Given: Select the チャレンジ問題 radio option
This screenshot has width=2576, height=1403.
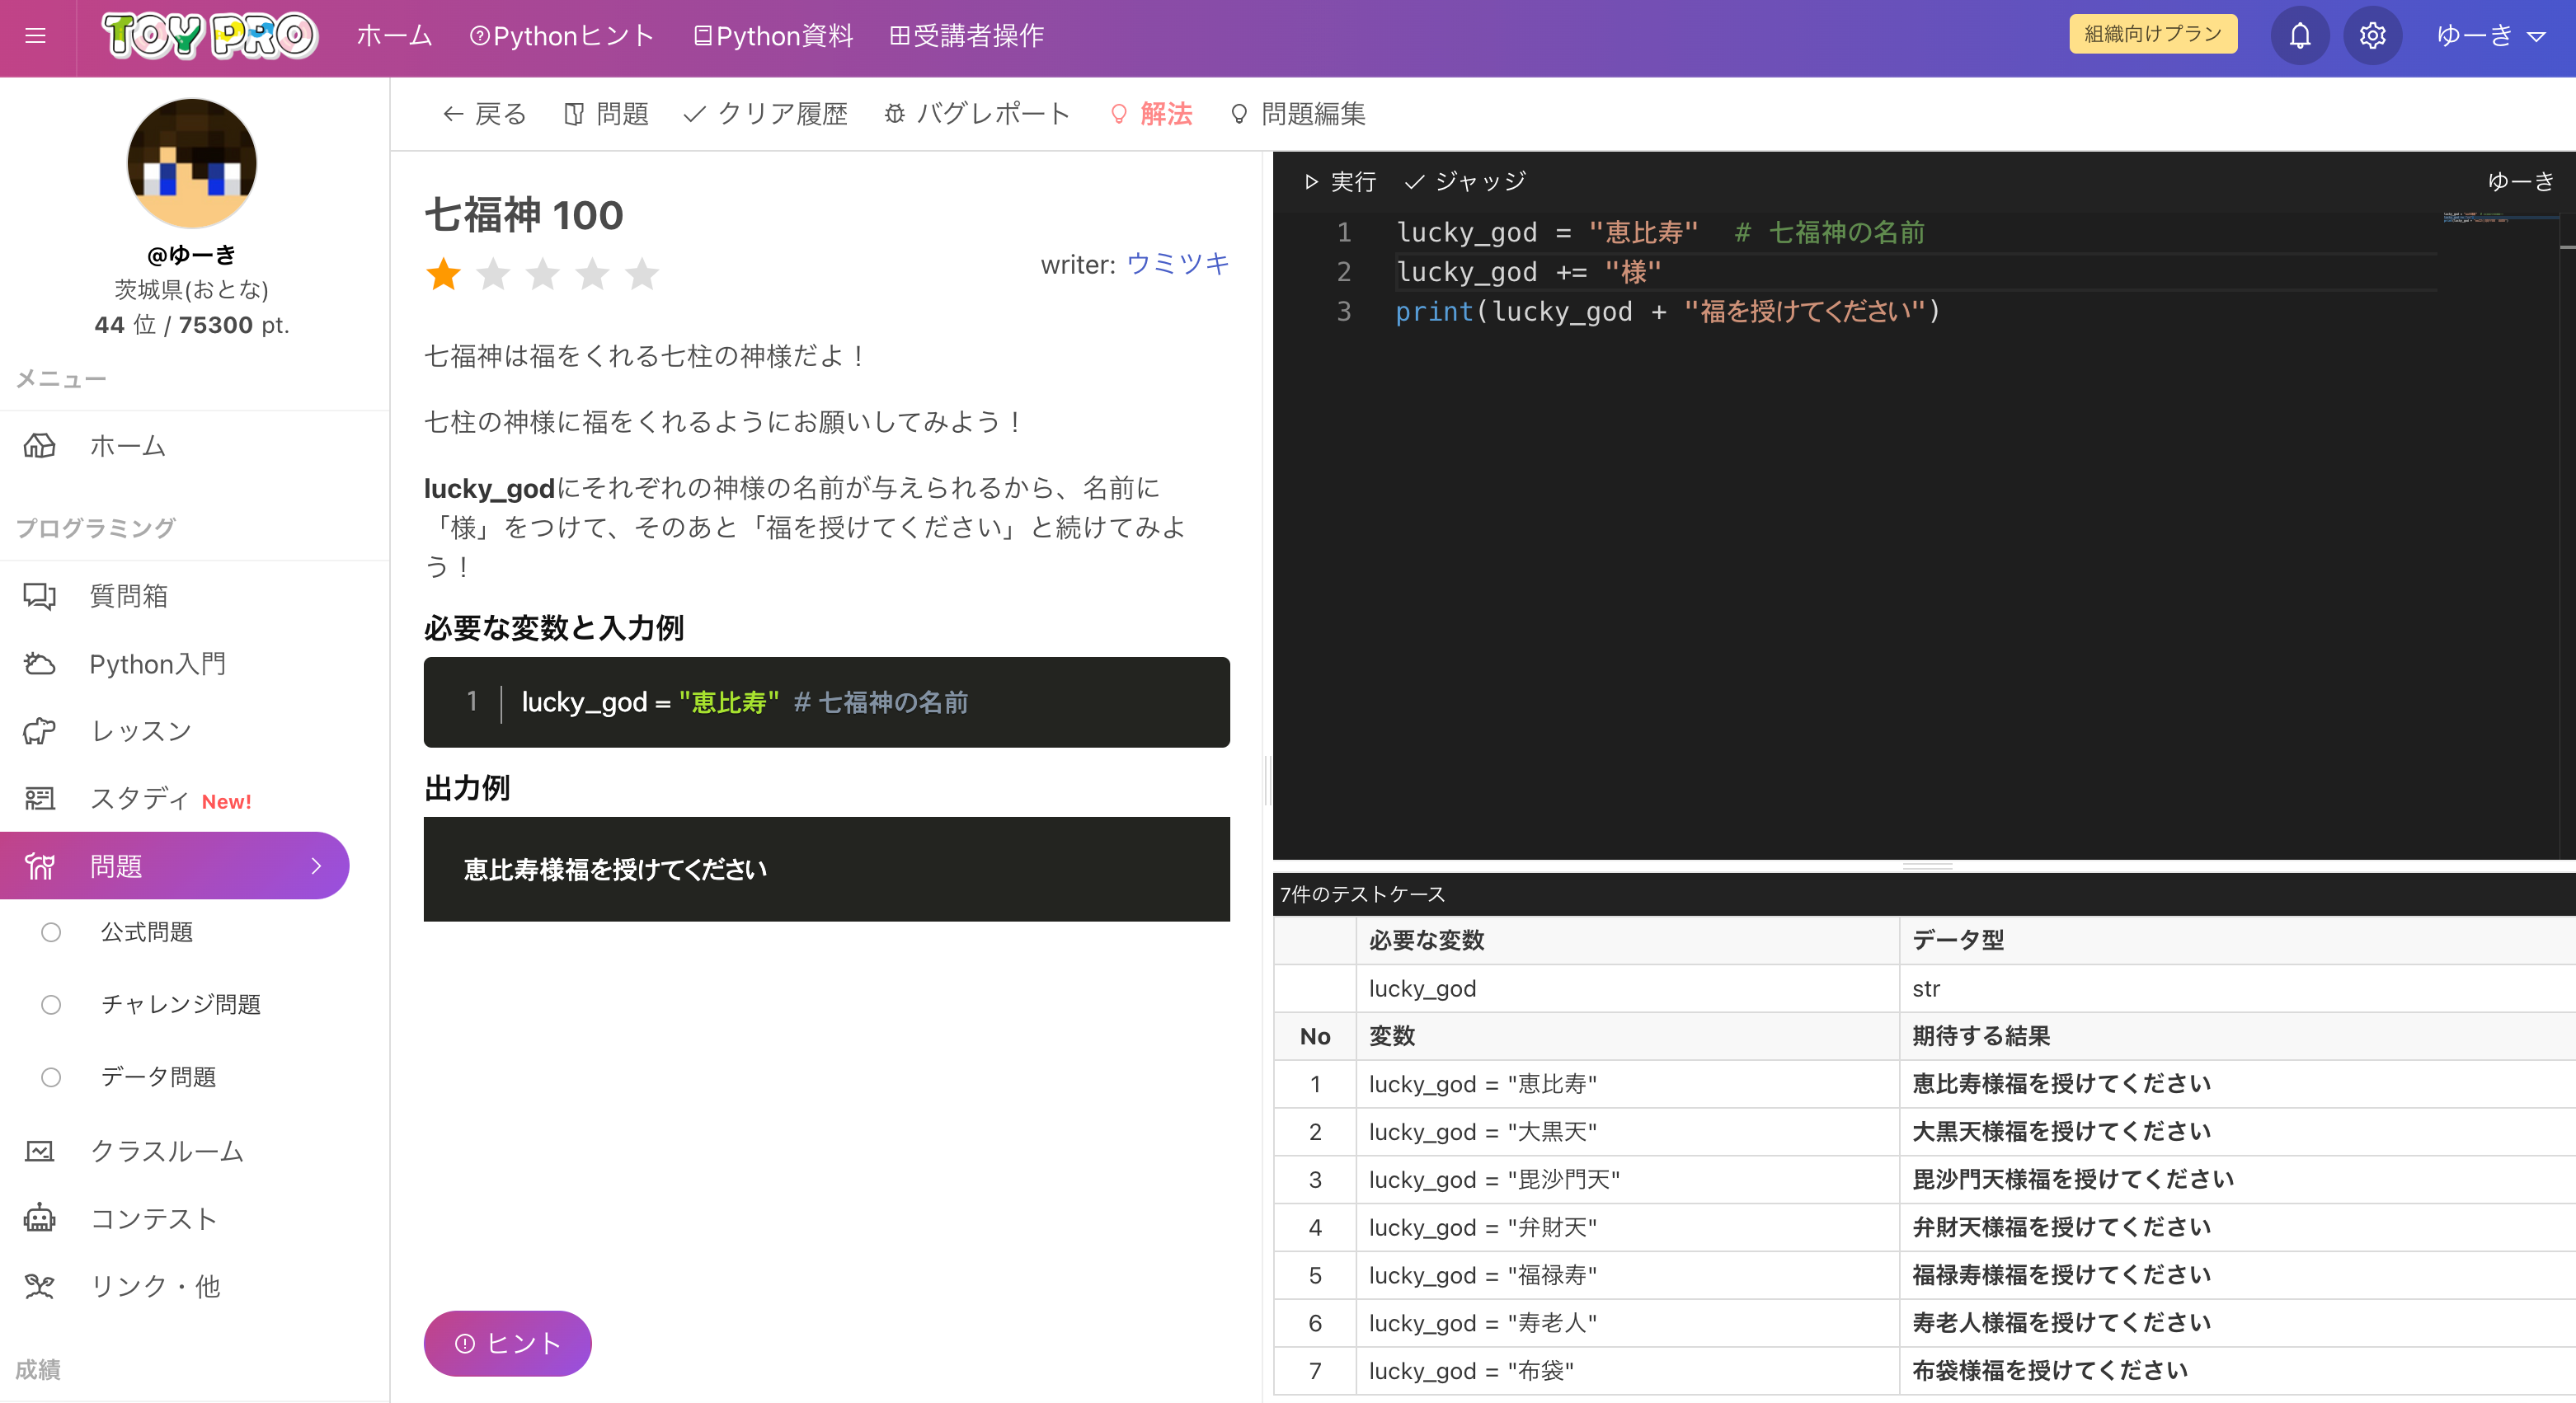Looking at the screenshot, I should tap(51, 1004).
